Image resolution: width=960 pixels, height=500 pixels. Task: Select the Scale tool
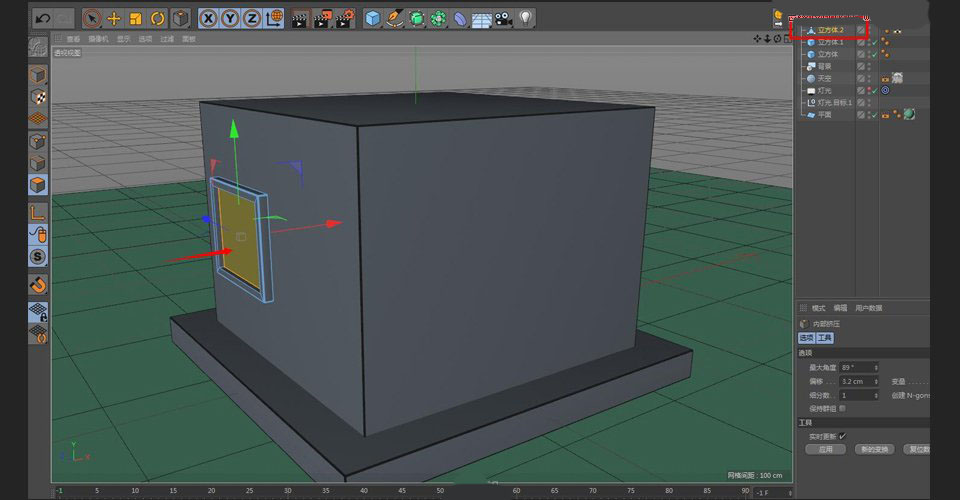click(x=135, y=18)
